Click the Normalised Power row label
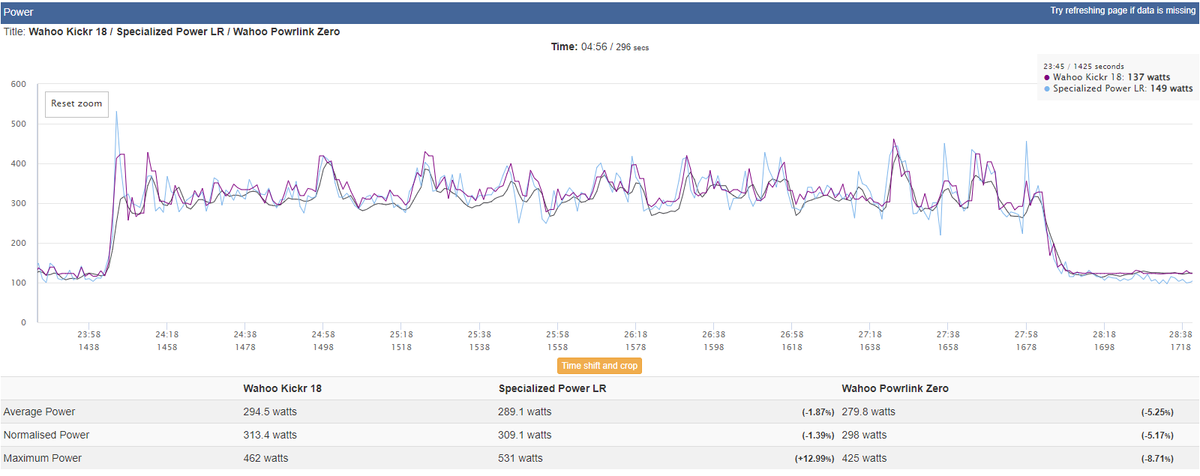This screenshot has height=476, width=1200. click(x=46, y=435)
